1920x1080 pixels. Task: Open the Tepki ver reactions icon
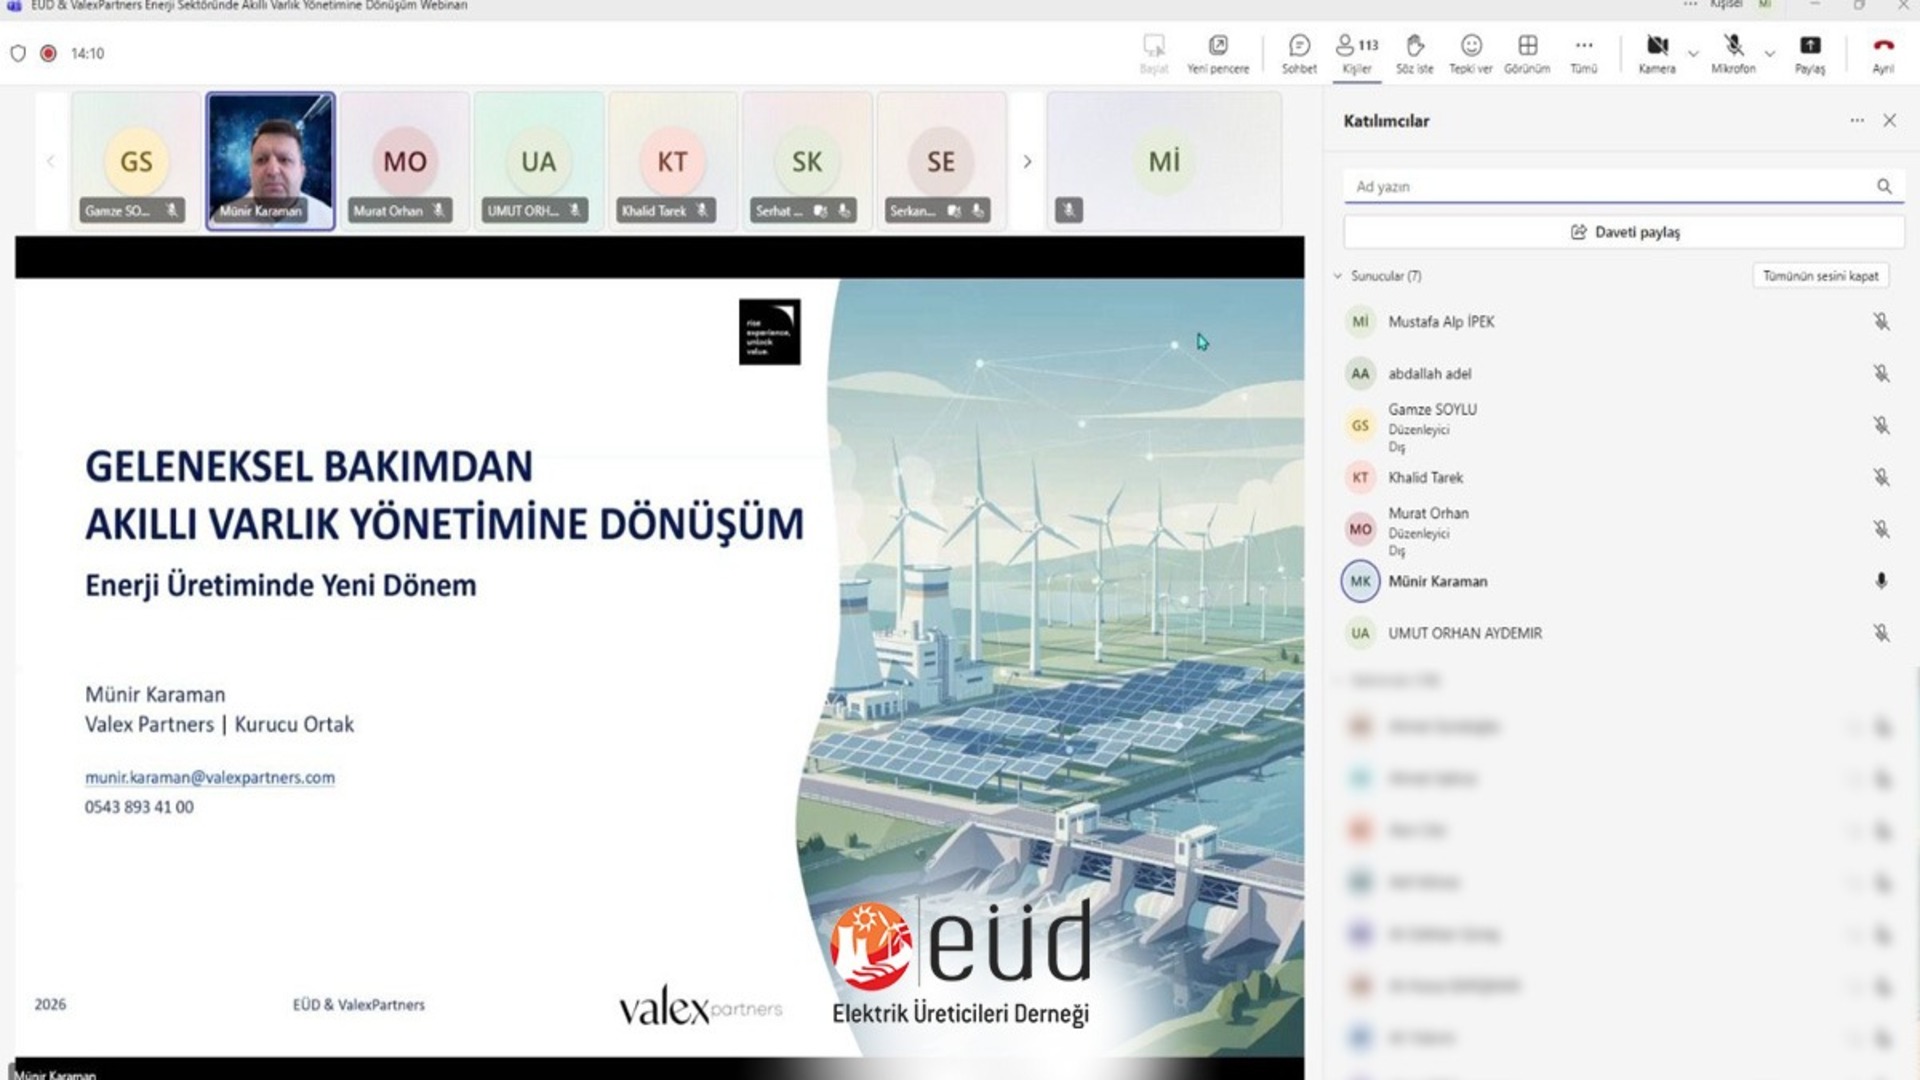(x=1470, y=53)
